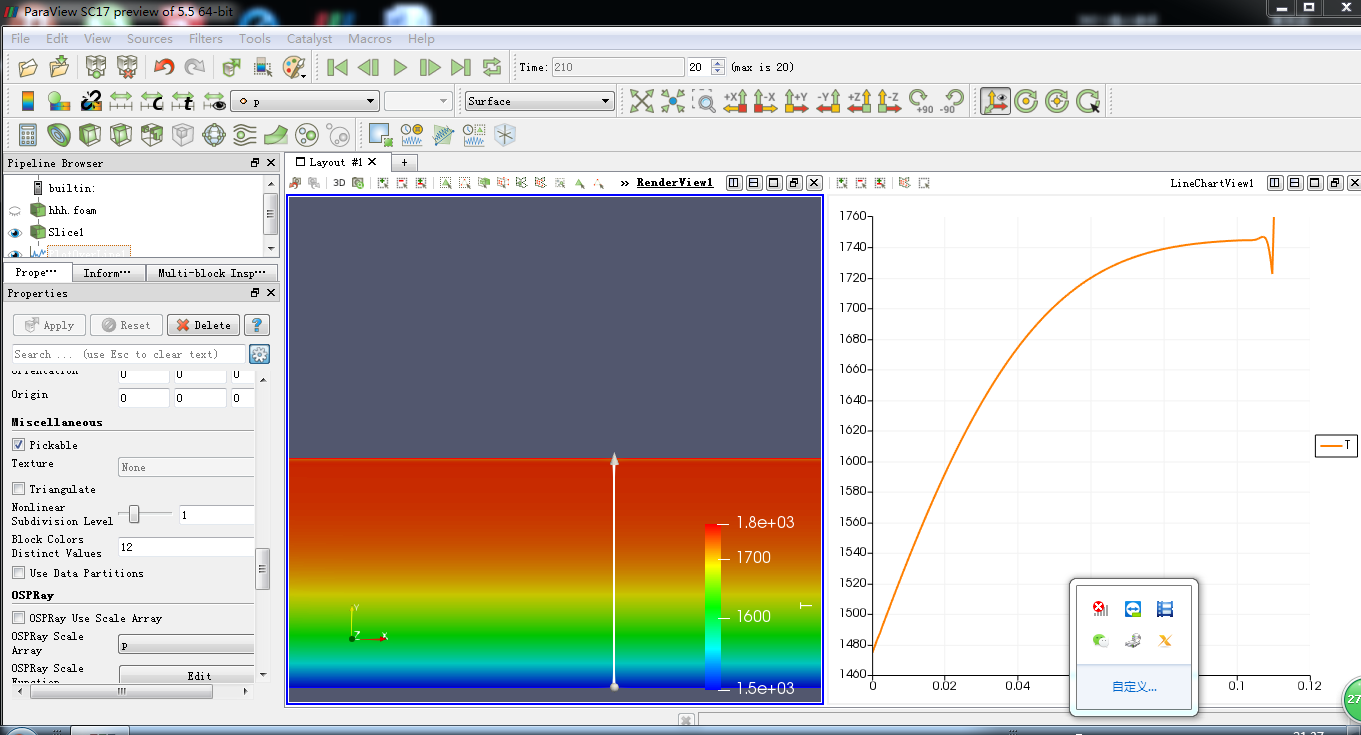Toggle visibility eye of hhh.foam
The image size is (1361, 735).
[15, 211]
